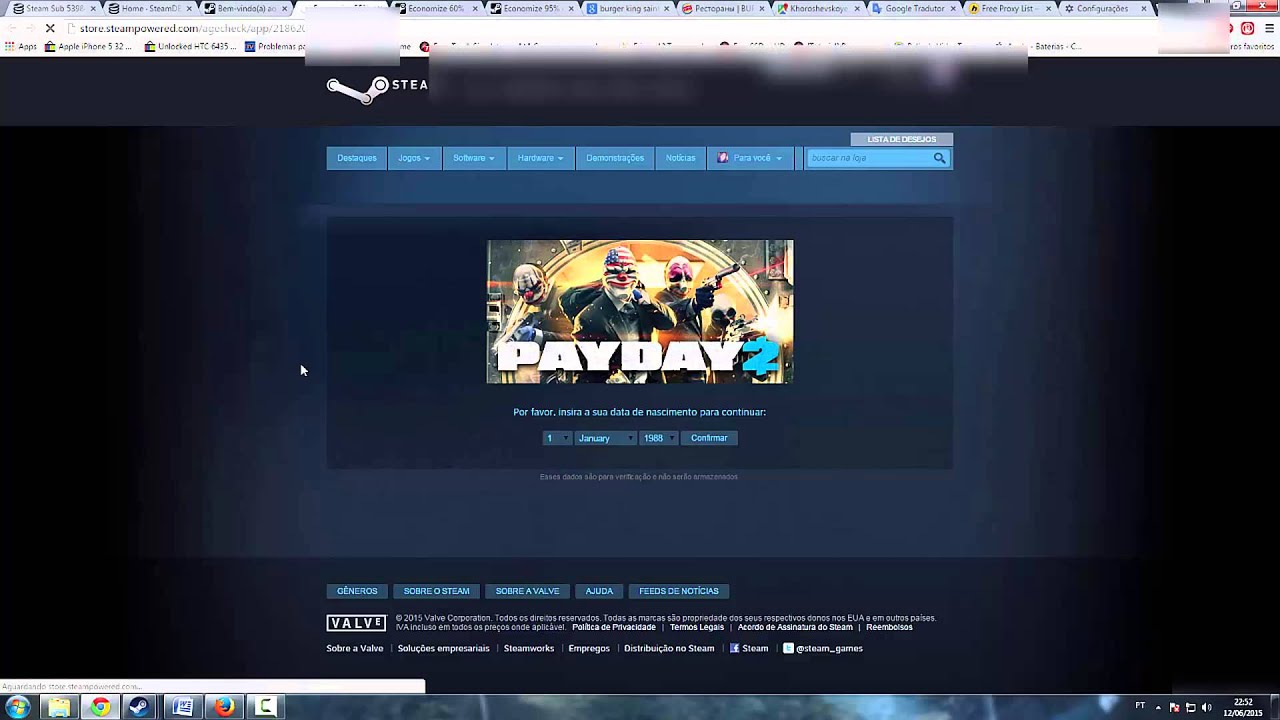The width and height of the screenshot is (1280, 720).
Task: Switch to the Home - SteamDB browser tab
Action: [150, 8]
